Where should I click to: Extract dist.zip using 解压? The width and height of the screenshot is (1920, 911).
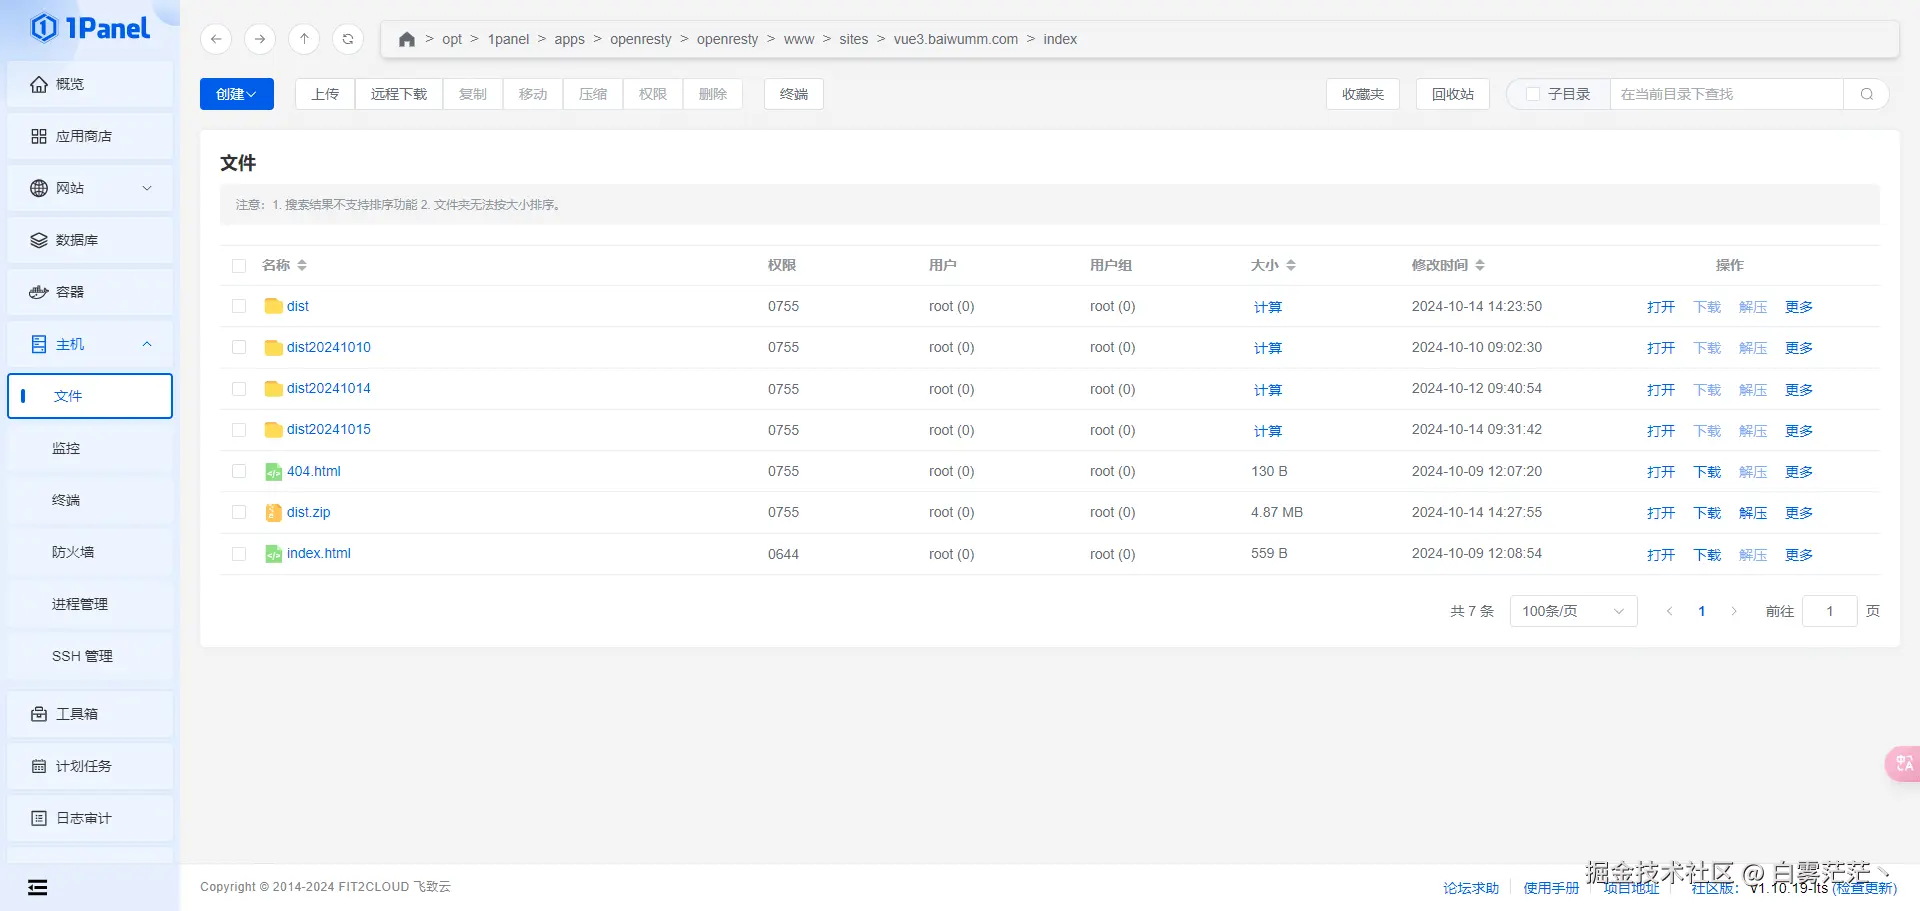pos(1753,513)
